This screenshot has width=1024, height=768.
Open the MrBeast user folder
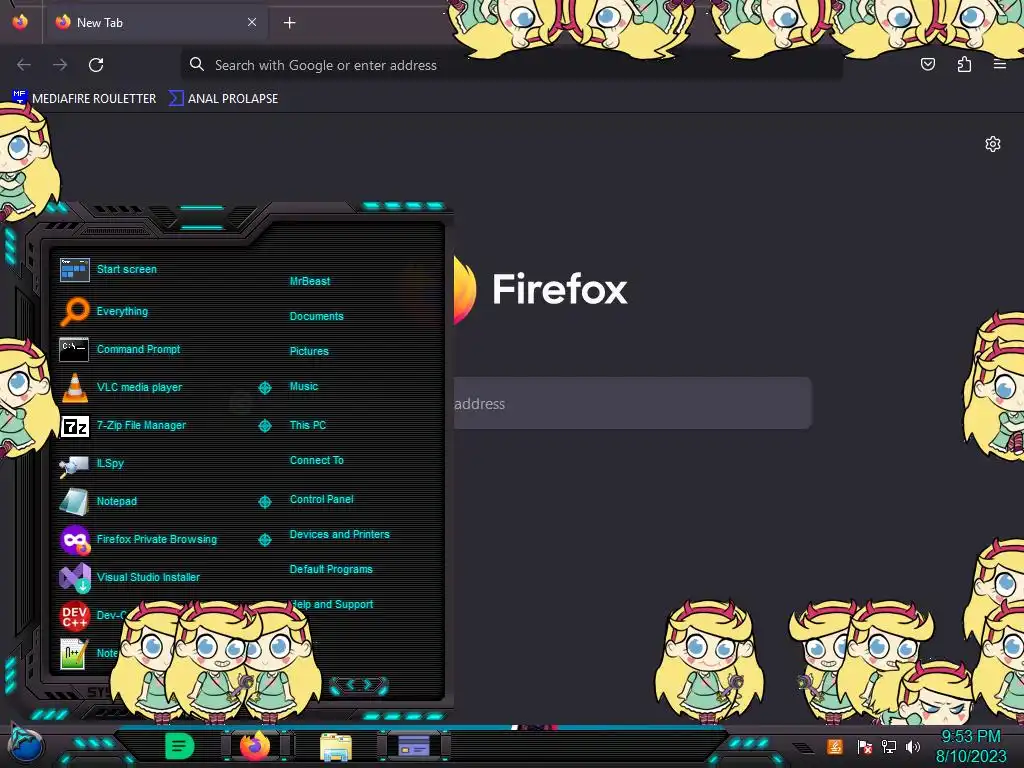click(310, 281)
